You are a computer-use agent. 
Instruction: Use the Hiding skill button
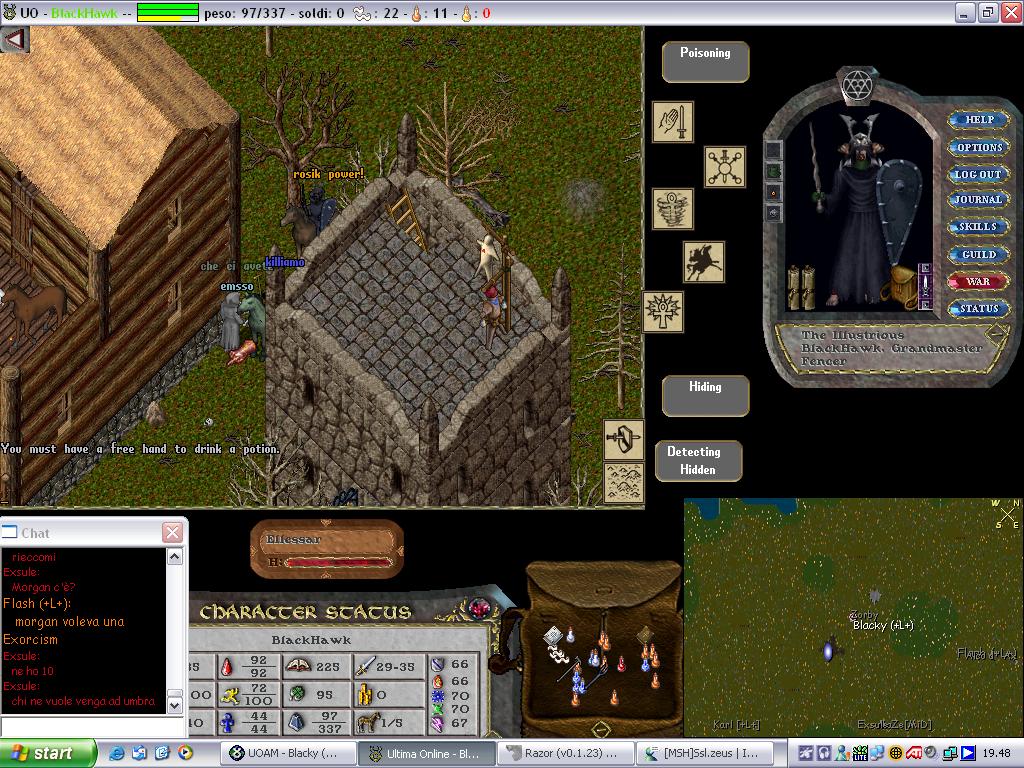(x=705, y=396)
